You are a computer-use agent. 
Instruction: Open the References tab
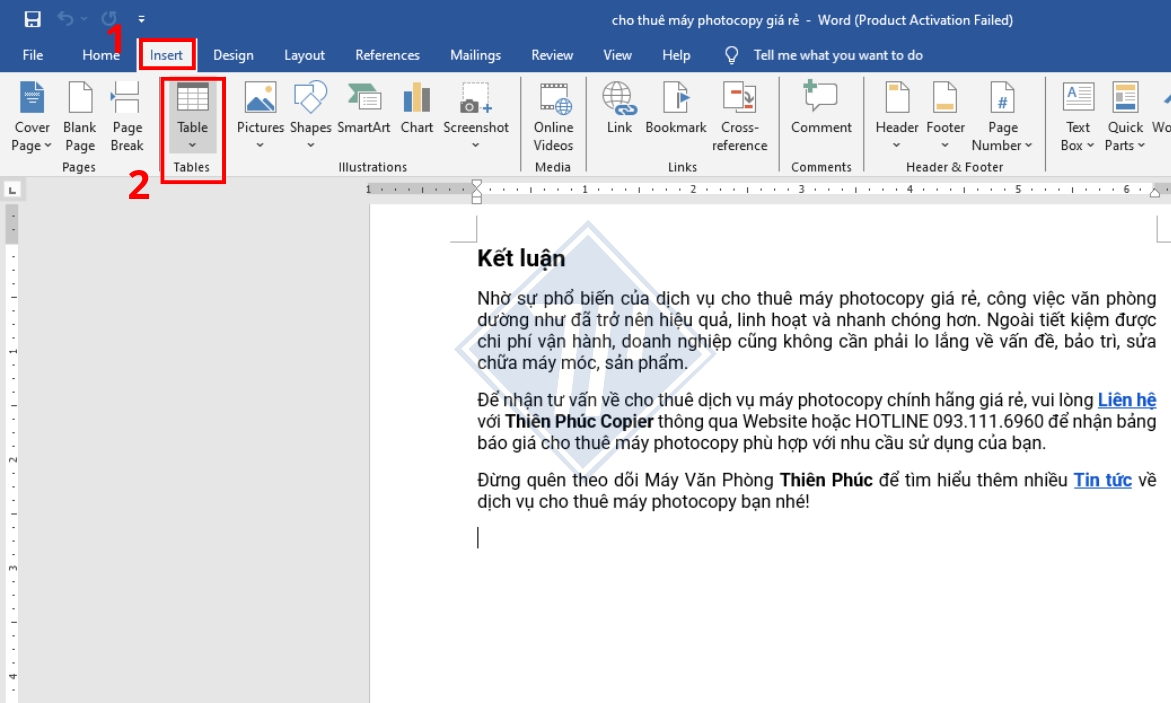pos(387,55)
